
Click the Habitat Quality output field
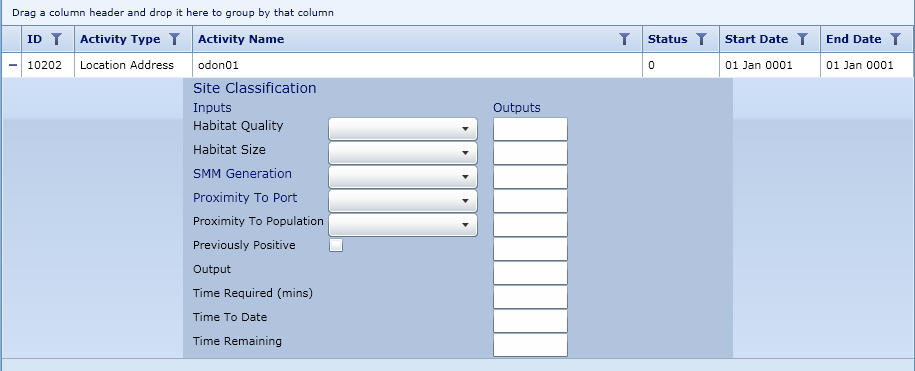[x=530, y=129]
